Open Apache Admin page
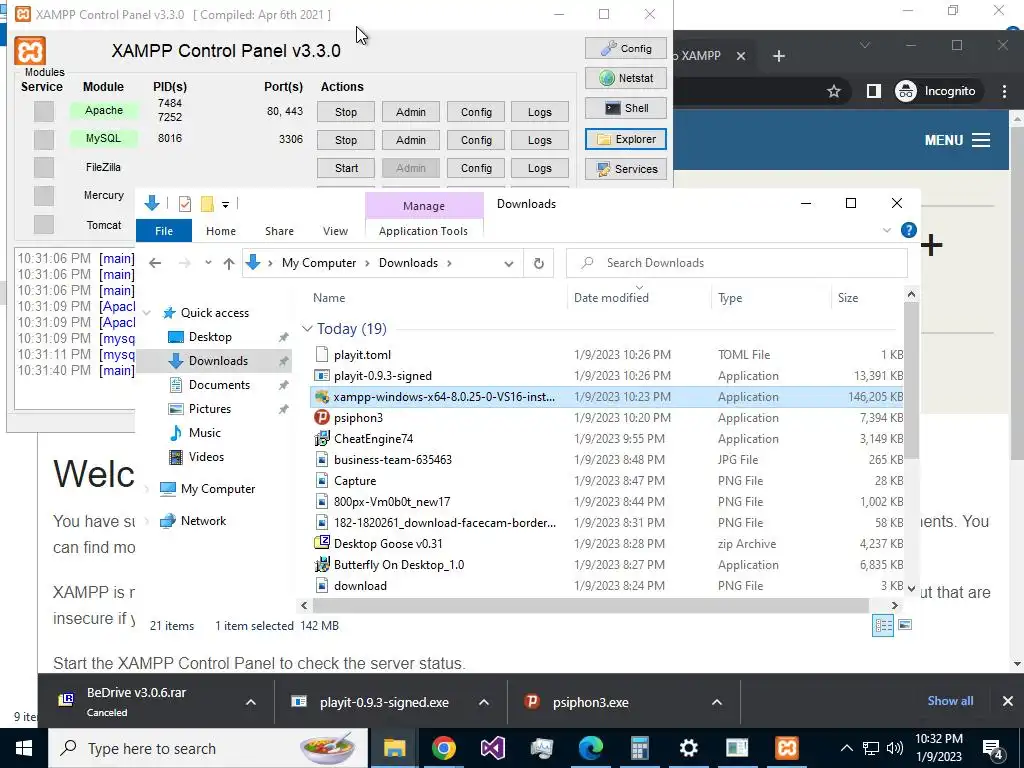The image size is (1024, 768). click(x=410, y=112)
